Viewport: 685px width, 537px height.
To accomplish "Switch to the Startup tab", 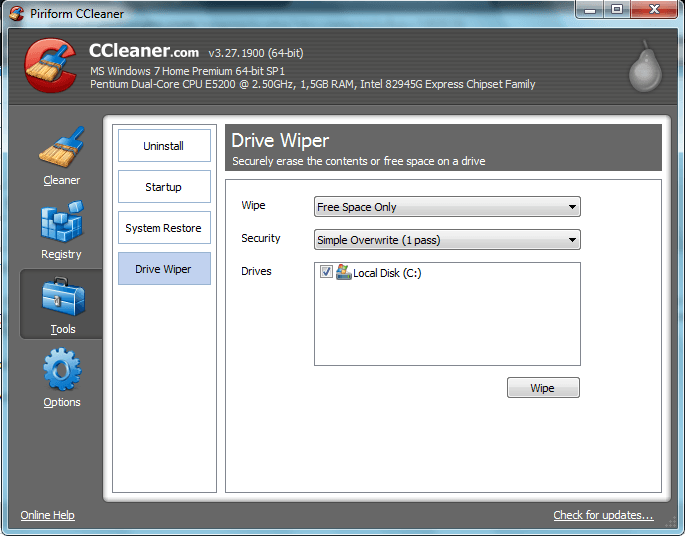I will click(x=164, y=187).
